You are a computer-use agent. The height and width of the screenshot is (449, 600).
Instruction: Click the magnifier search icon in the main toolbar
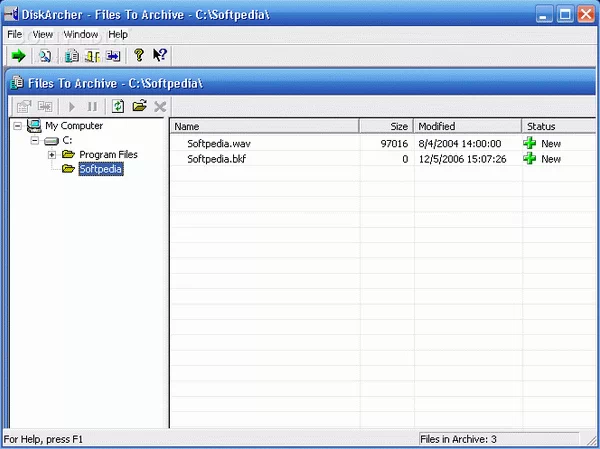pyautogui.click(x=45, y=56)
